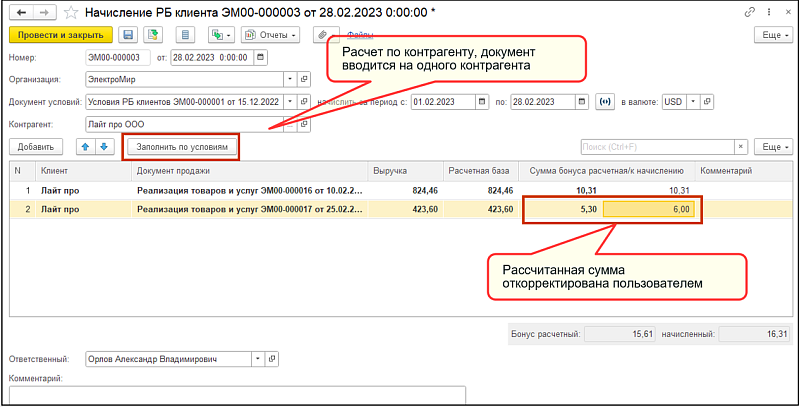Image resolution: width=799 pixels, height=407 pixels.
Task: Open the Лайт про ООО counterparty card icon
Action: click(x=304, y=124)
